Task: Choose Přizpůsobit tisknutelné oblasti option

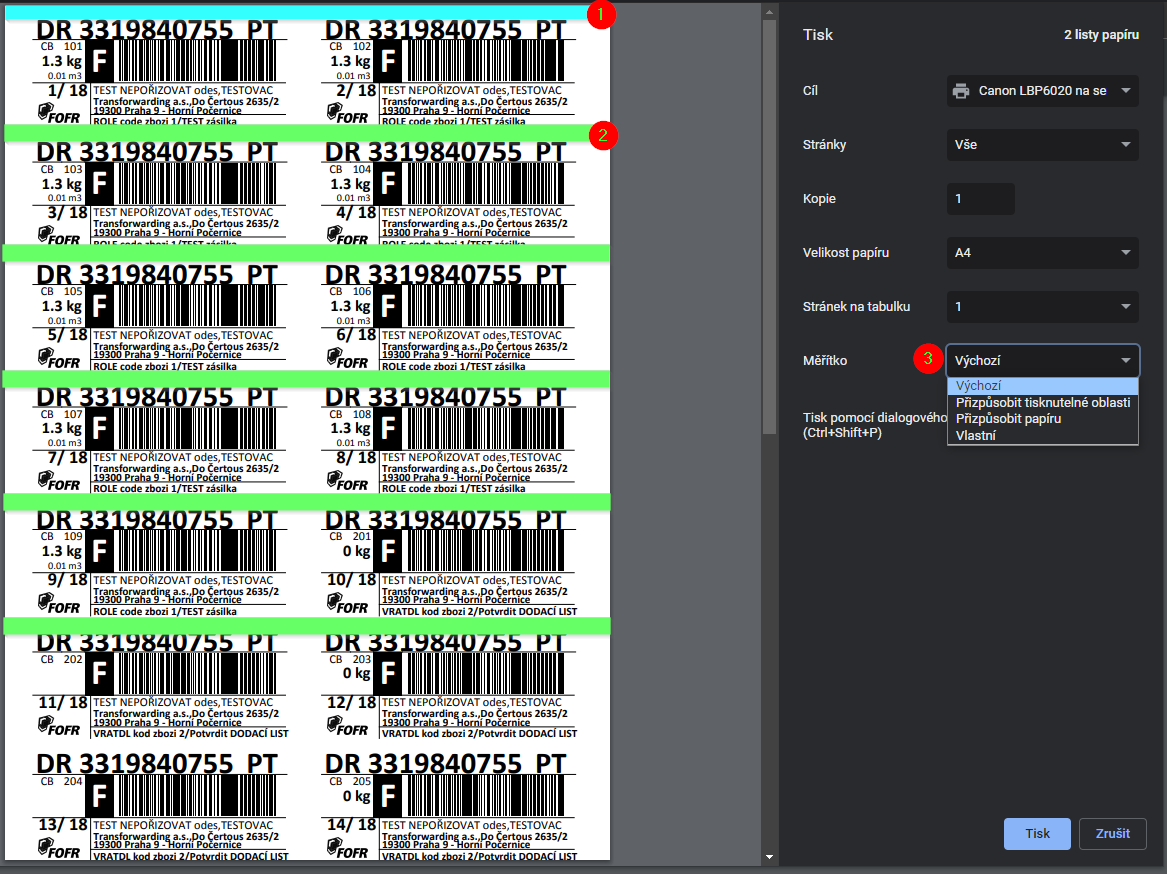Action: pyautogui.click(x=1042, y=402)
